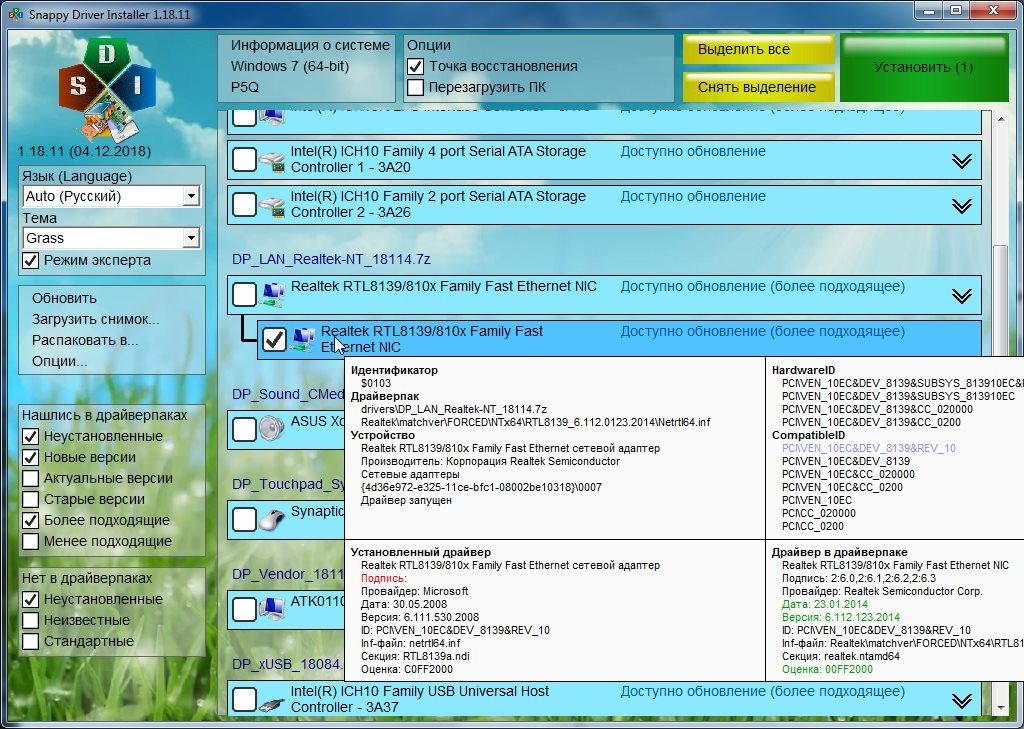Click the vertical scrollbar of the driver list
Screen dimensions: 1024x729
pos(997,300)
